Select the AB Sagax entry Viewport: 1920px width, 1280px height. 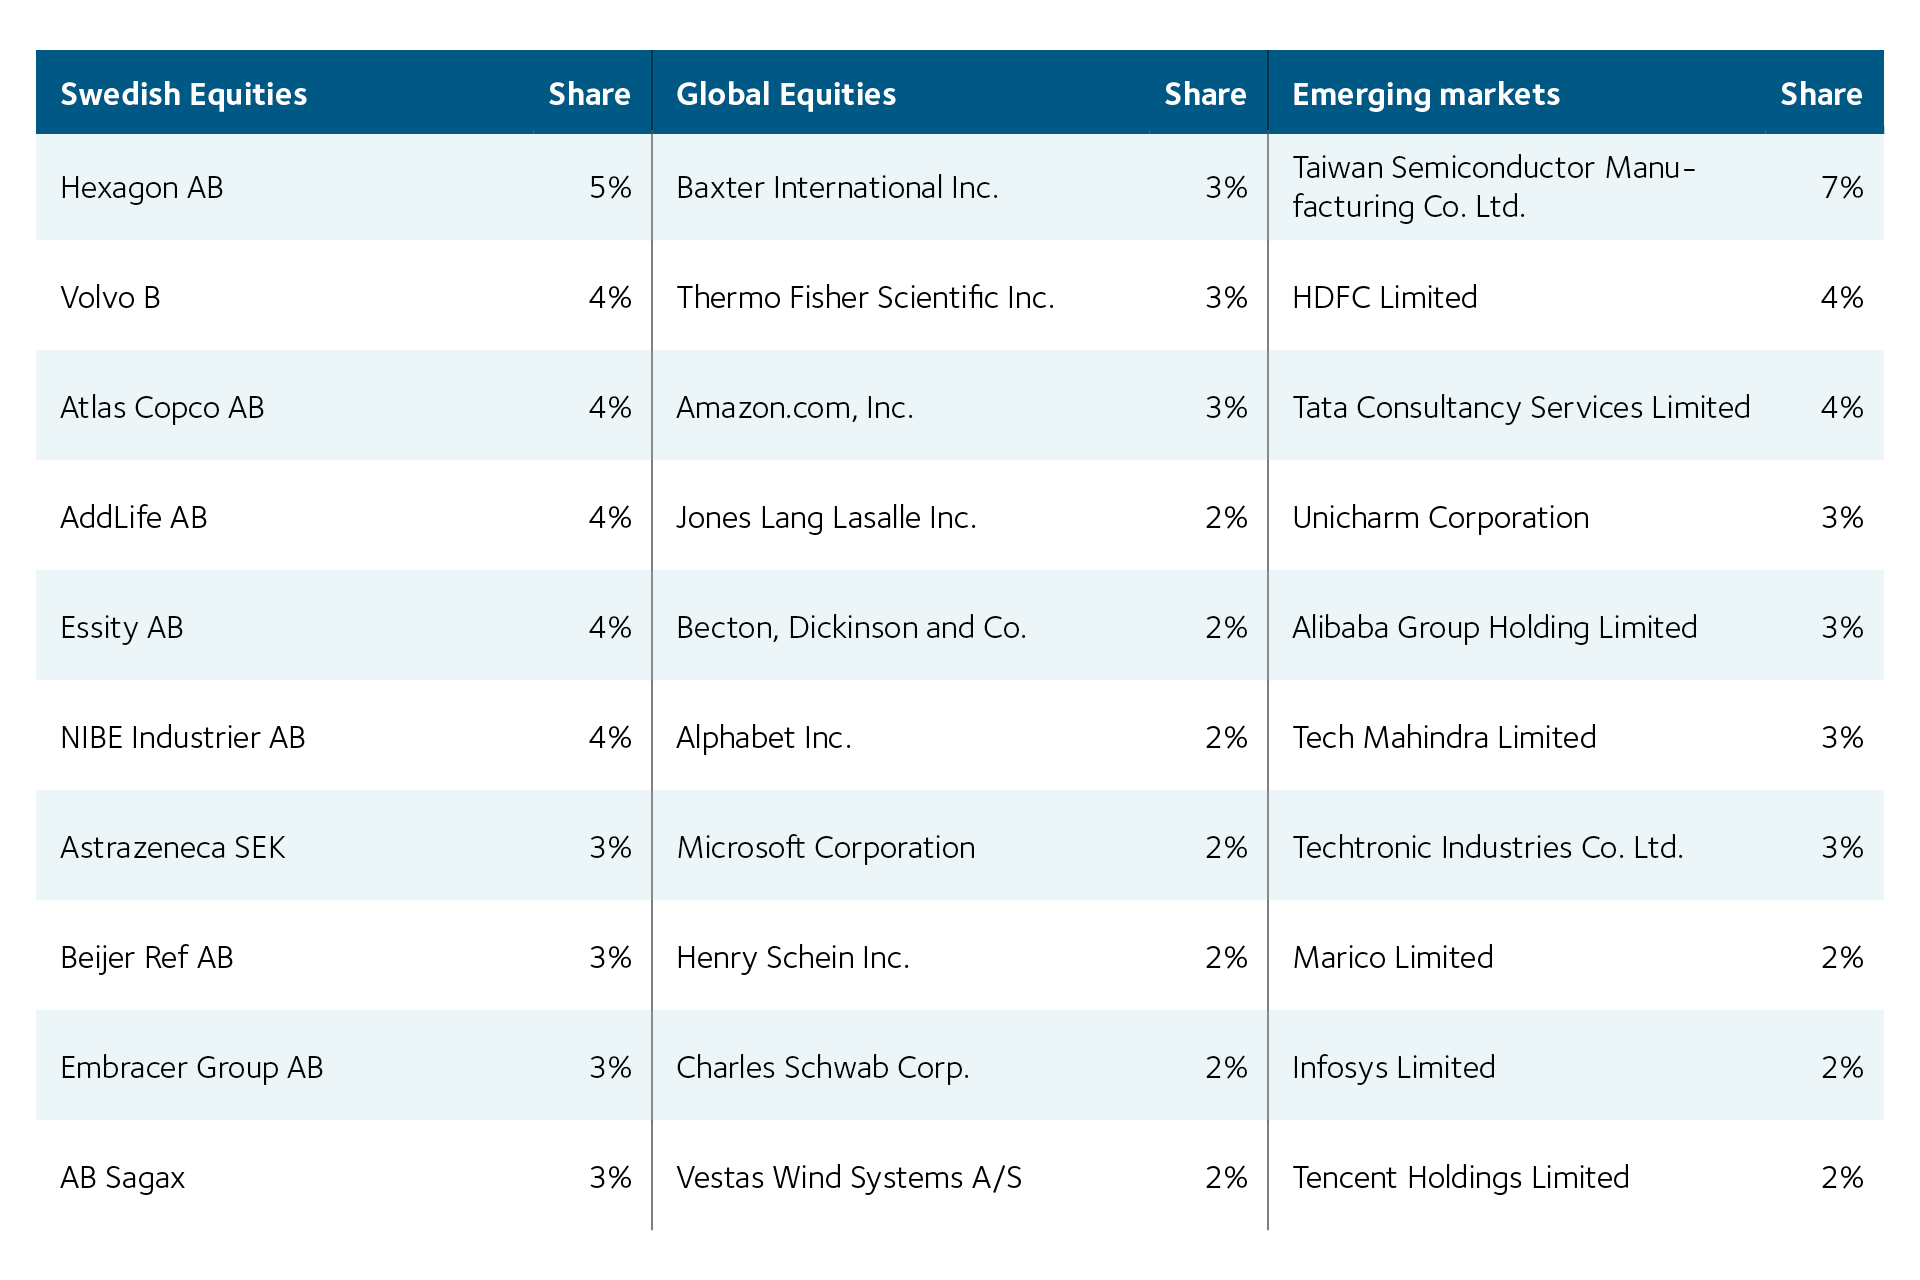[x=123, y=1178]
